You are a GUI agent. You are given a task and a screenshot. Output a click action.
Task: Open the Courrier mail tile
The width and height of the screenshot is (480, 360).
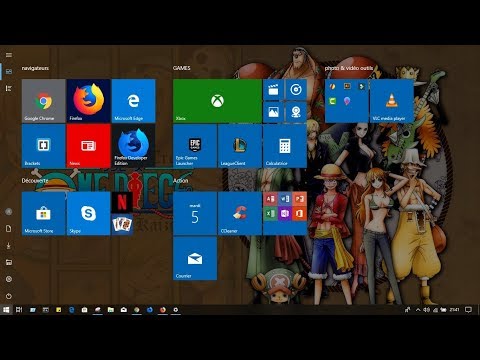pos(195,259)
